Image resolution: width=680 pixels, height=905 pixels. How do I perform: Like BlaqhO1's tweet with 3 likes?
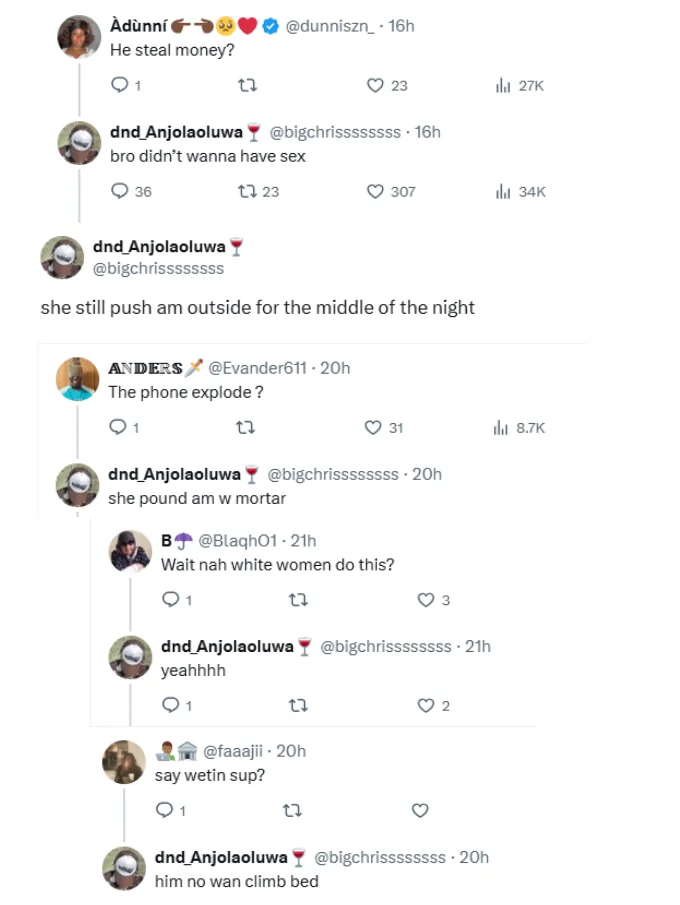[x=426, y=600]
